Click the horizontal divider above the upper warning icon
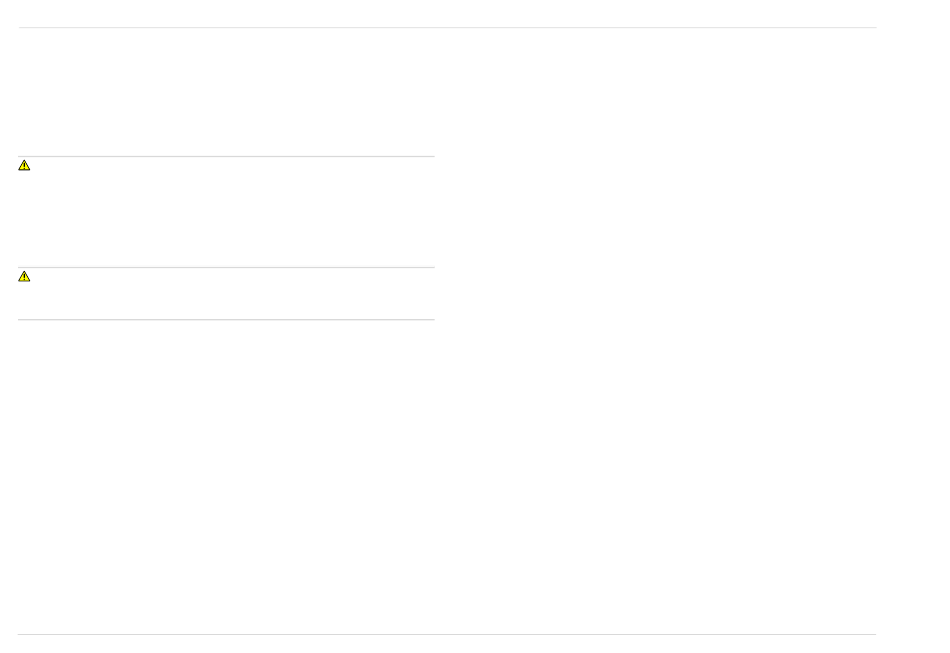950x653 pixels. pyautogui.click(x=227, y=156)
